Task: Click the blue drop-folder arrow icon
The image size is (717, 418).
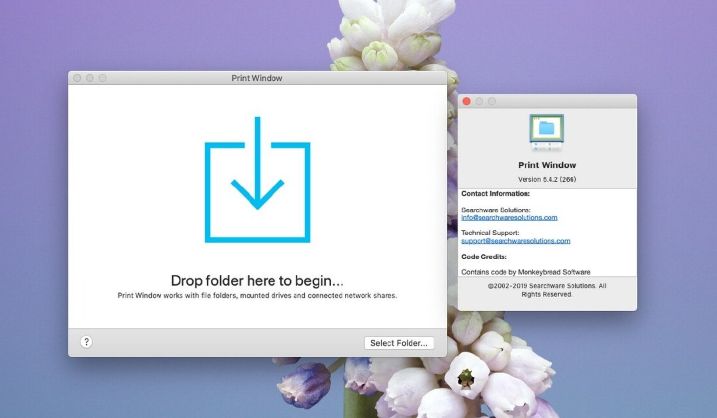Action: [x=257, y=179]
